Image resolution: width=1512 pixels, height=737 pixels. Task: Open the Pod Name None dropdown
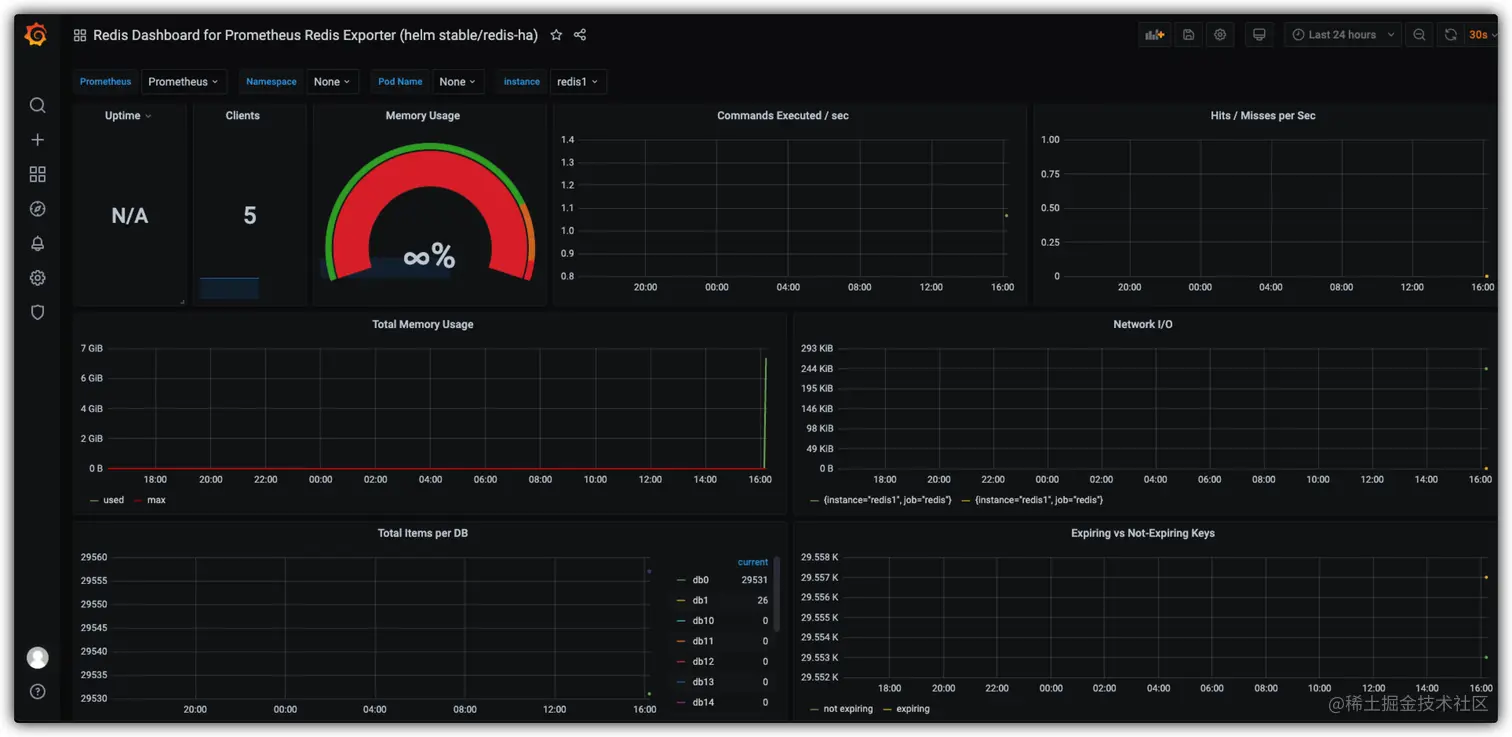click(x=458, y=82)
